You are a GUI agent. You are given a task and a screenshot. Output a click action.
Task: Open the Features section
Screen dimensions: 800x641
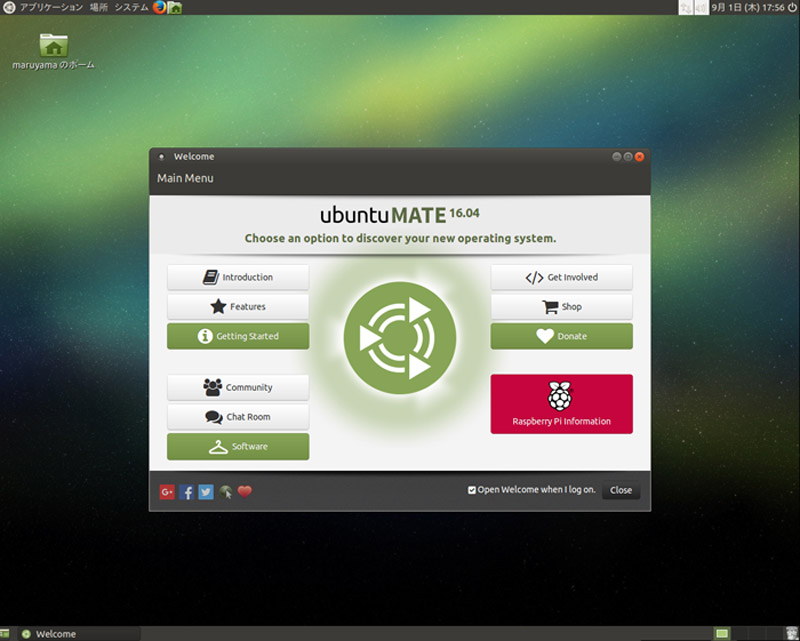[238, 307]
